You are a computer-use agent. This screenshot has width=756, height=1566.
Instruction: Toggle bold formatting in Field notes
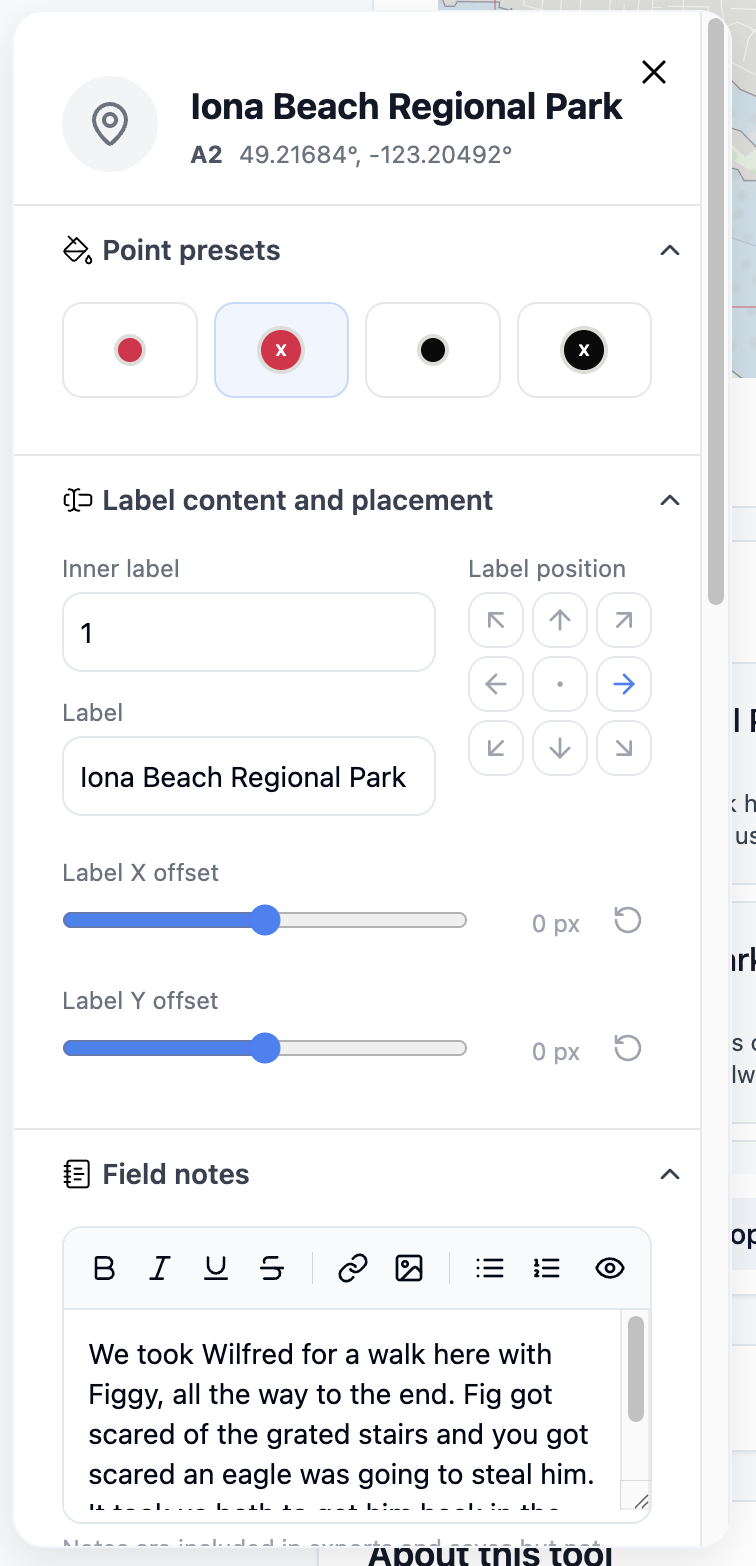pyautogui.click(x=104, y=1269)
